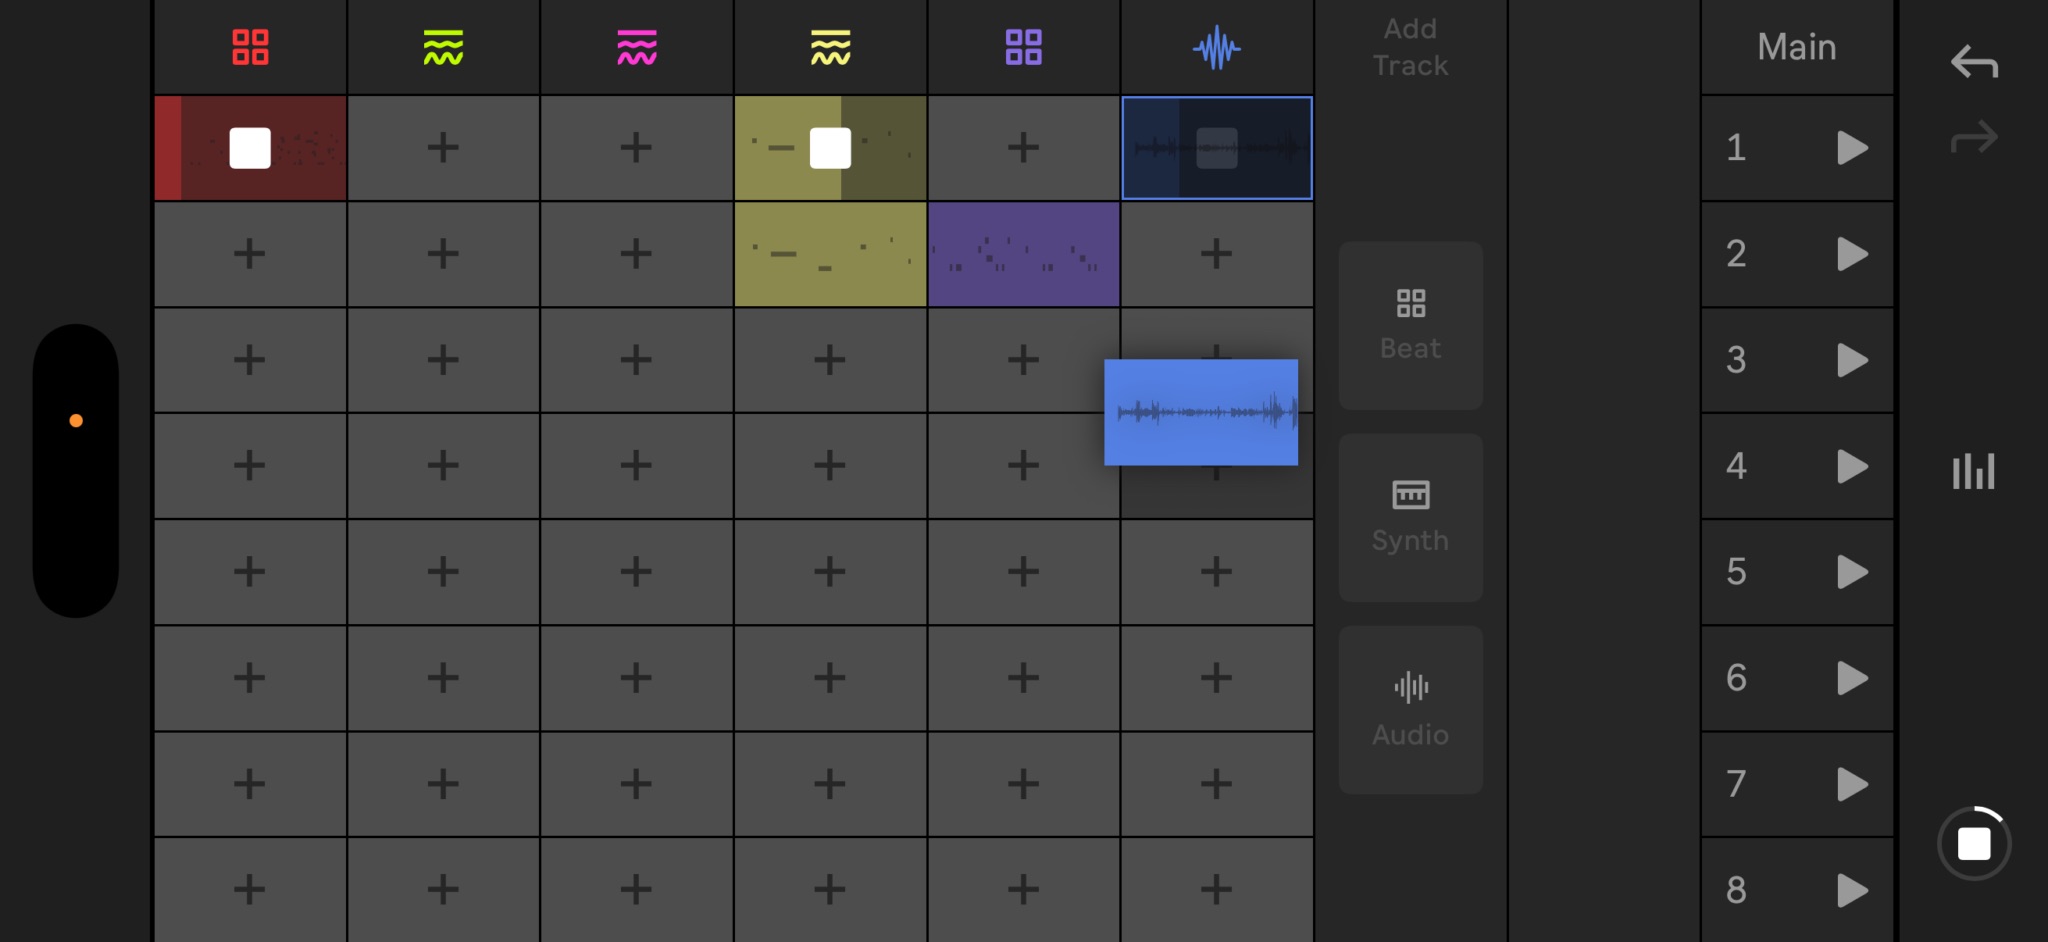This screenshot has height=942, width=2048.
Task: Add a new Synth track
Action: coord(1411,518)
